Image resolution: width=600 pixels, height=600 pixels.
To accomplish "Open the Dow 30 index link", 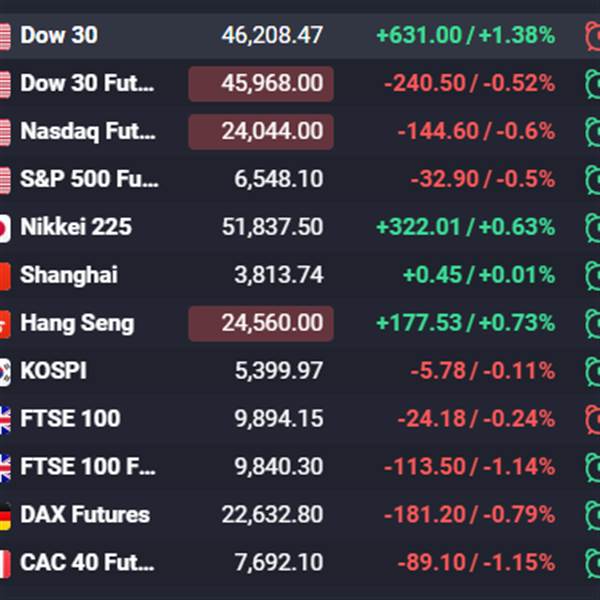I will tap(59, 36).
